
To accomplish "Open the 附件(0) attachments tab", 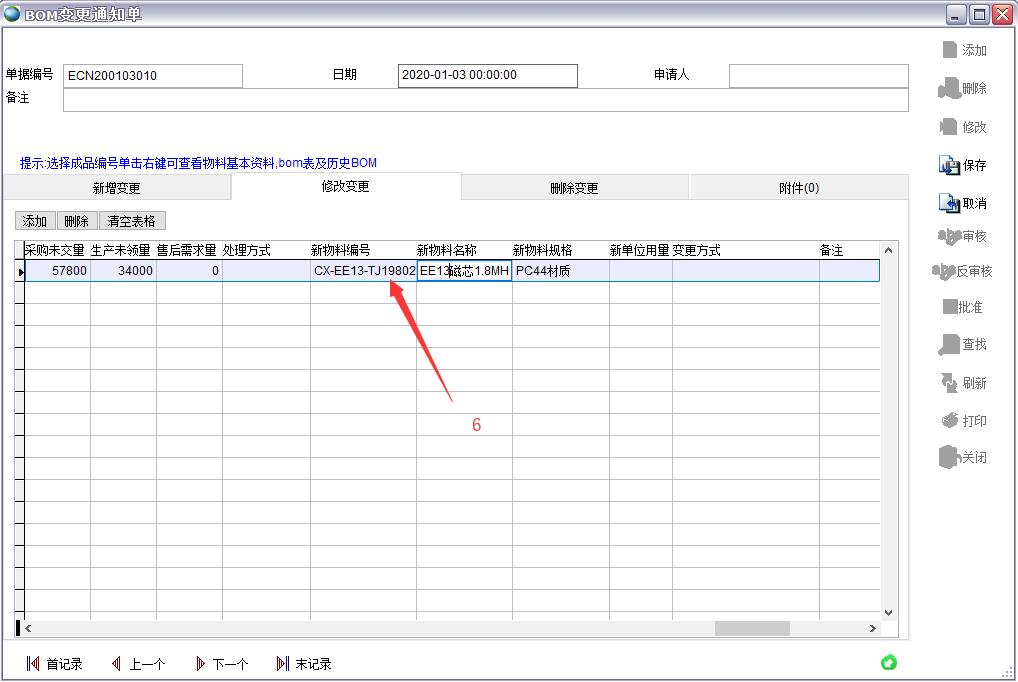I will pyautogui.click(x=799, y=188).
